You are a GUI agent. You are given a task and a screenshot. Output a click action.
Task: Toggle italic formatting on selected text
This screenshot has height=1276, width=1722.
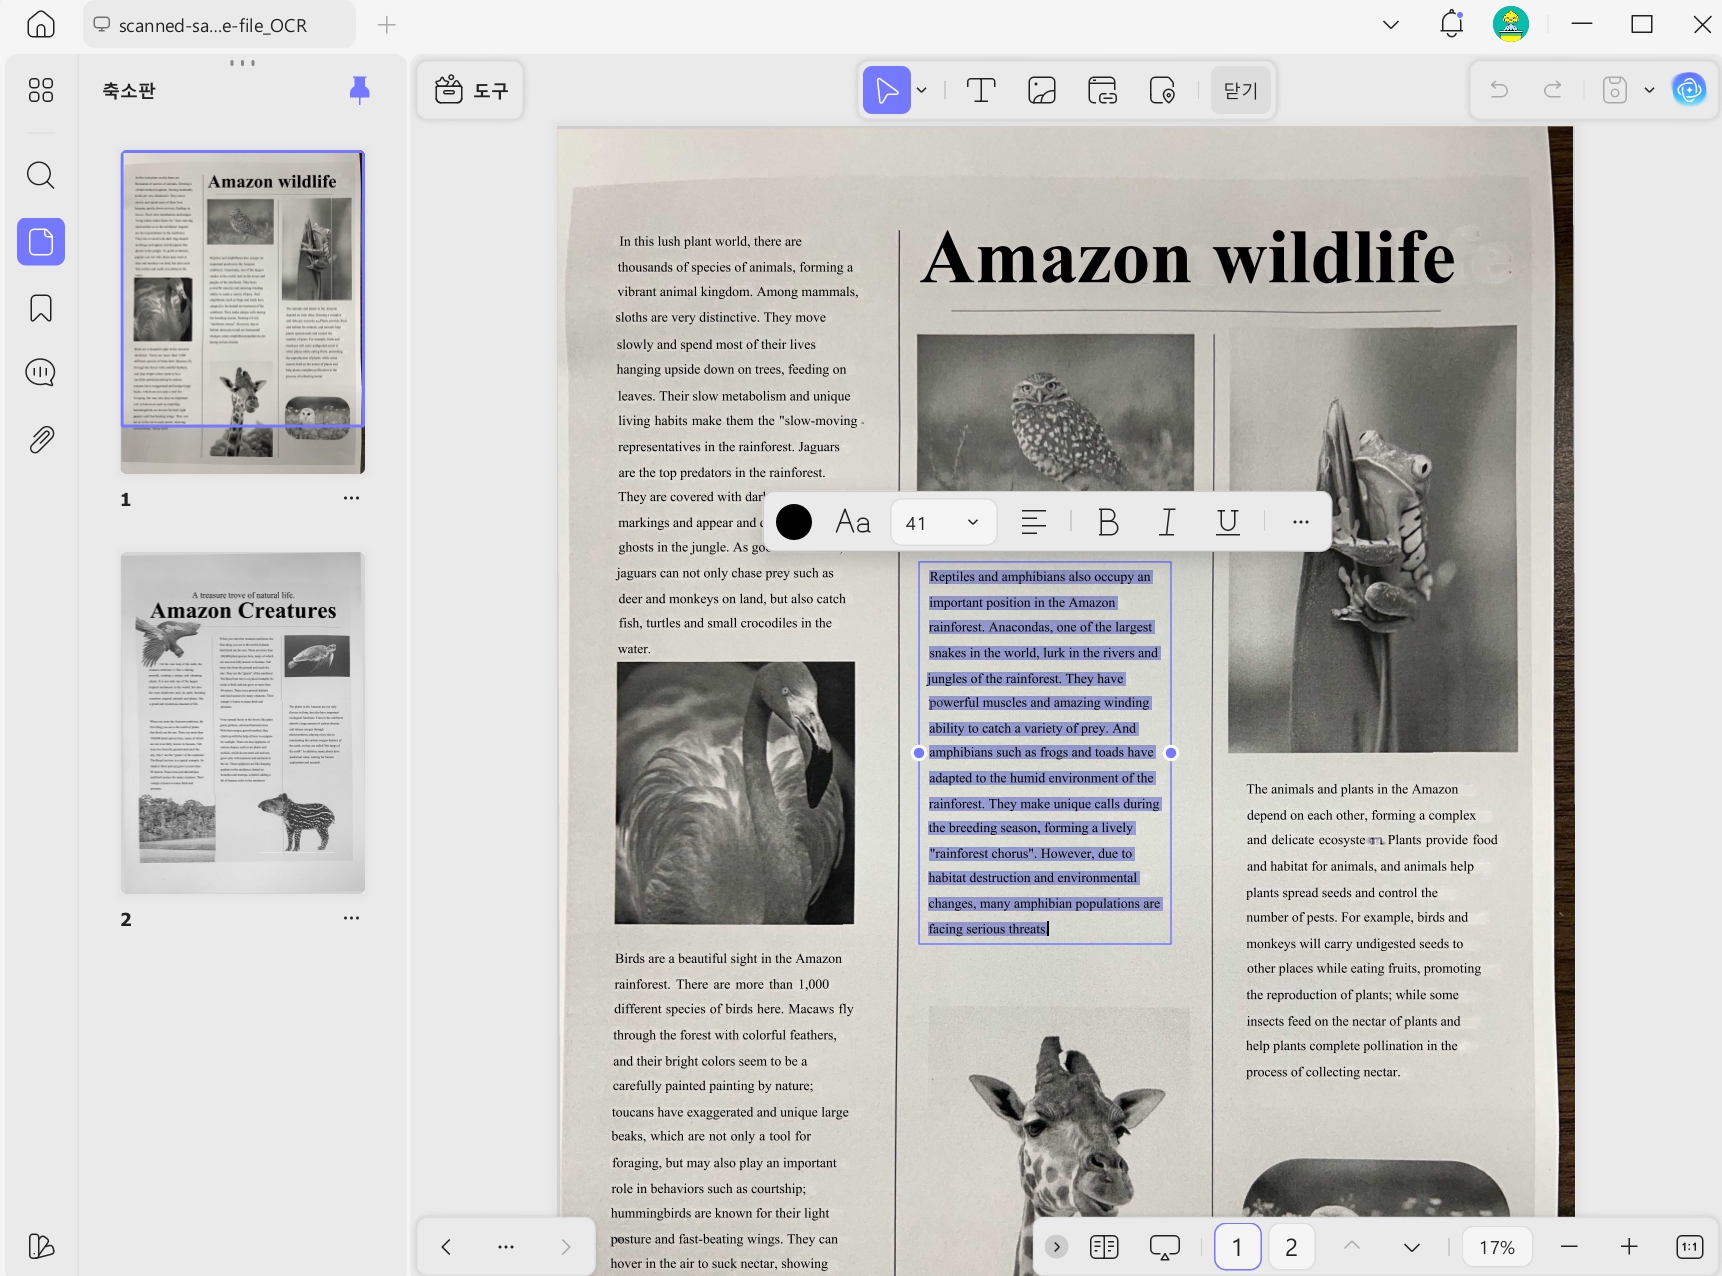(1167, 522)
